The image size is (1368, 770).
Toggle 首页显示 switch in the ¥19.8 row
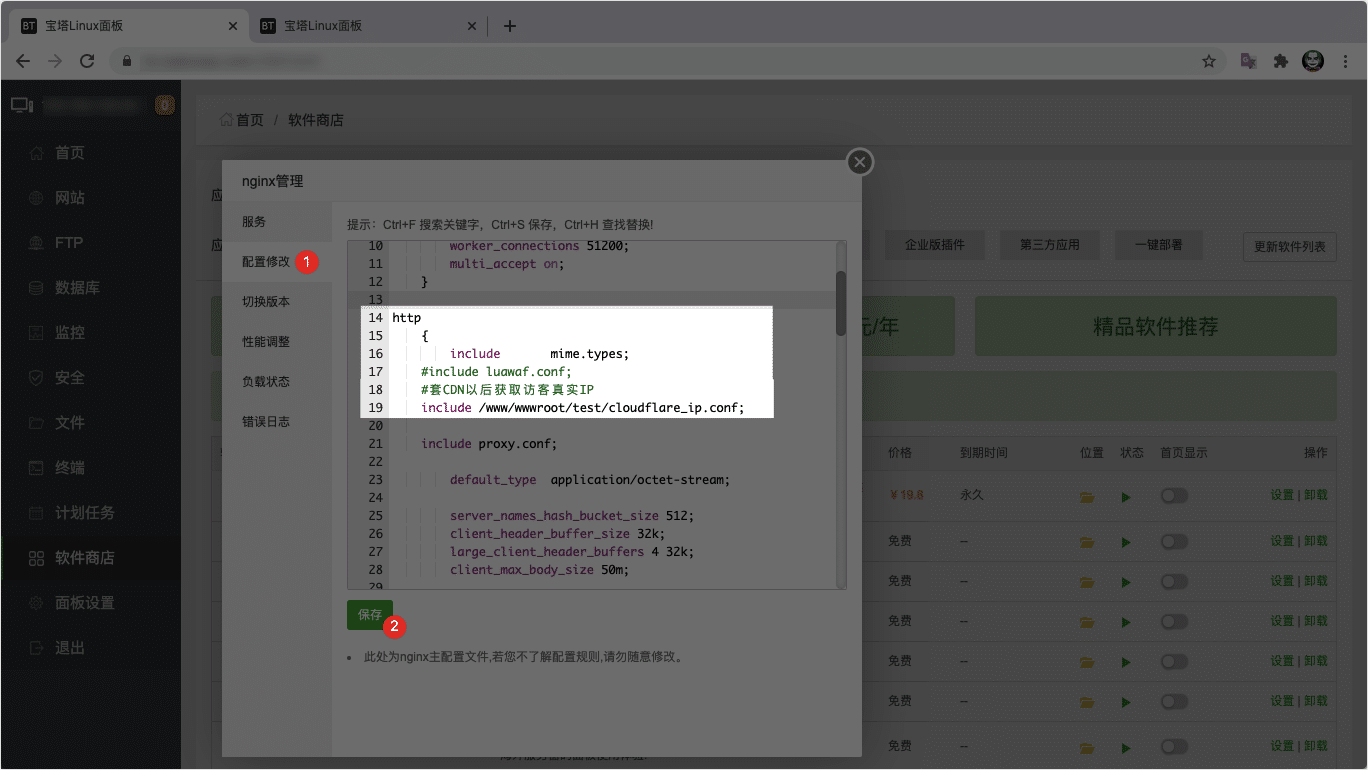pos(1174,496)
